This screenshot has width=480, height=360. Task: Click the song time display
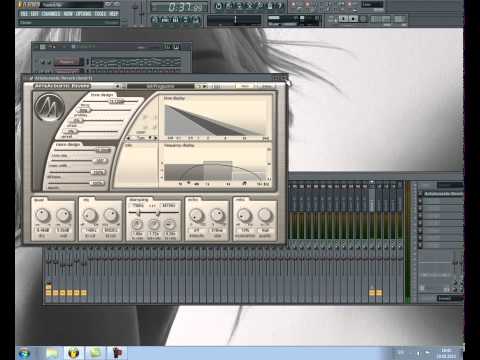(179, 7)
